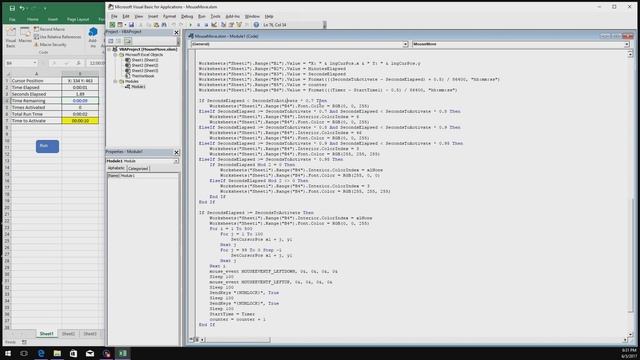
Task: Open the Run menu in VBA editor
Action: click(202, 16)
